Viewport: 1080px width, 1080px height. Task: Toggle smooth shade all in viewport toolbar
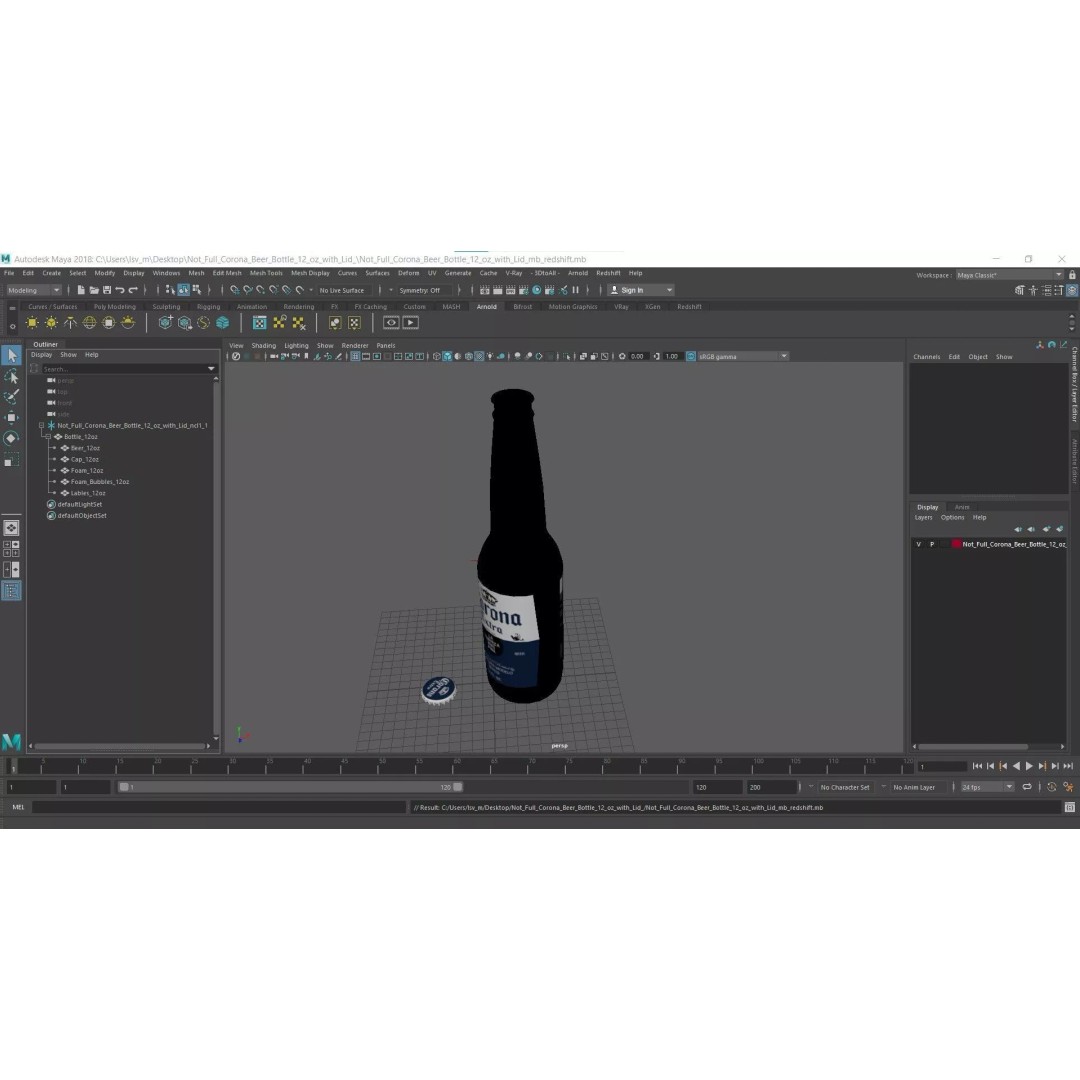(x=448, y=356)
